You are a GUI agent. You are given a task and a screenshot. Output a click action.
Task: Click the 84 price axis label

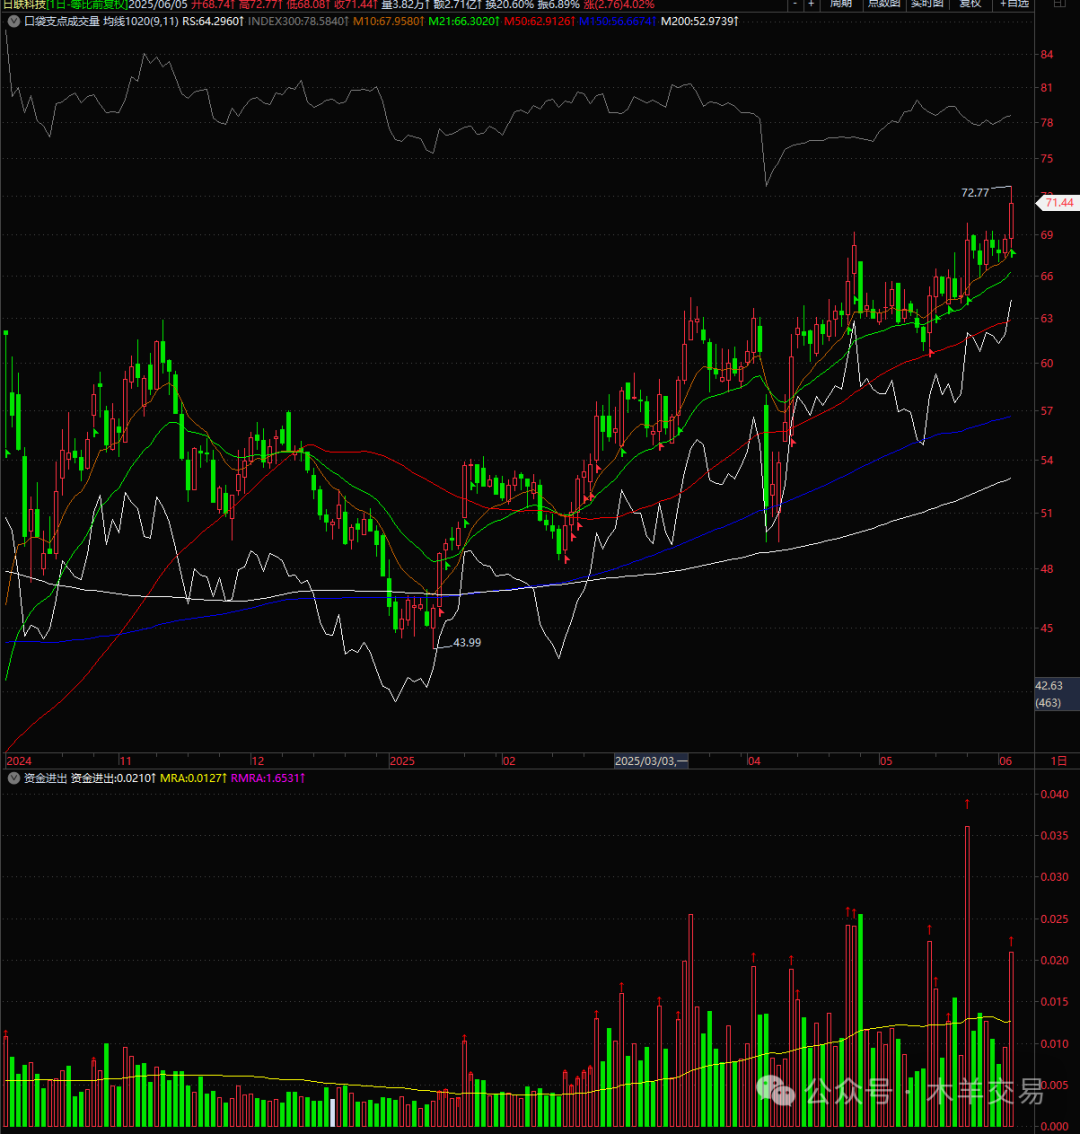1046,54
